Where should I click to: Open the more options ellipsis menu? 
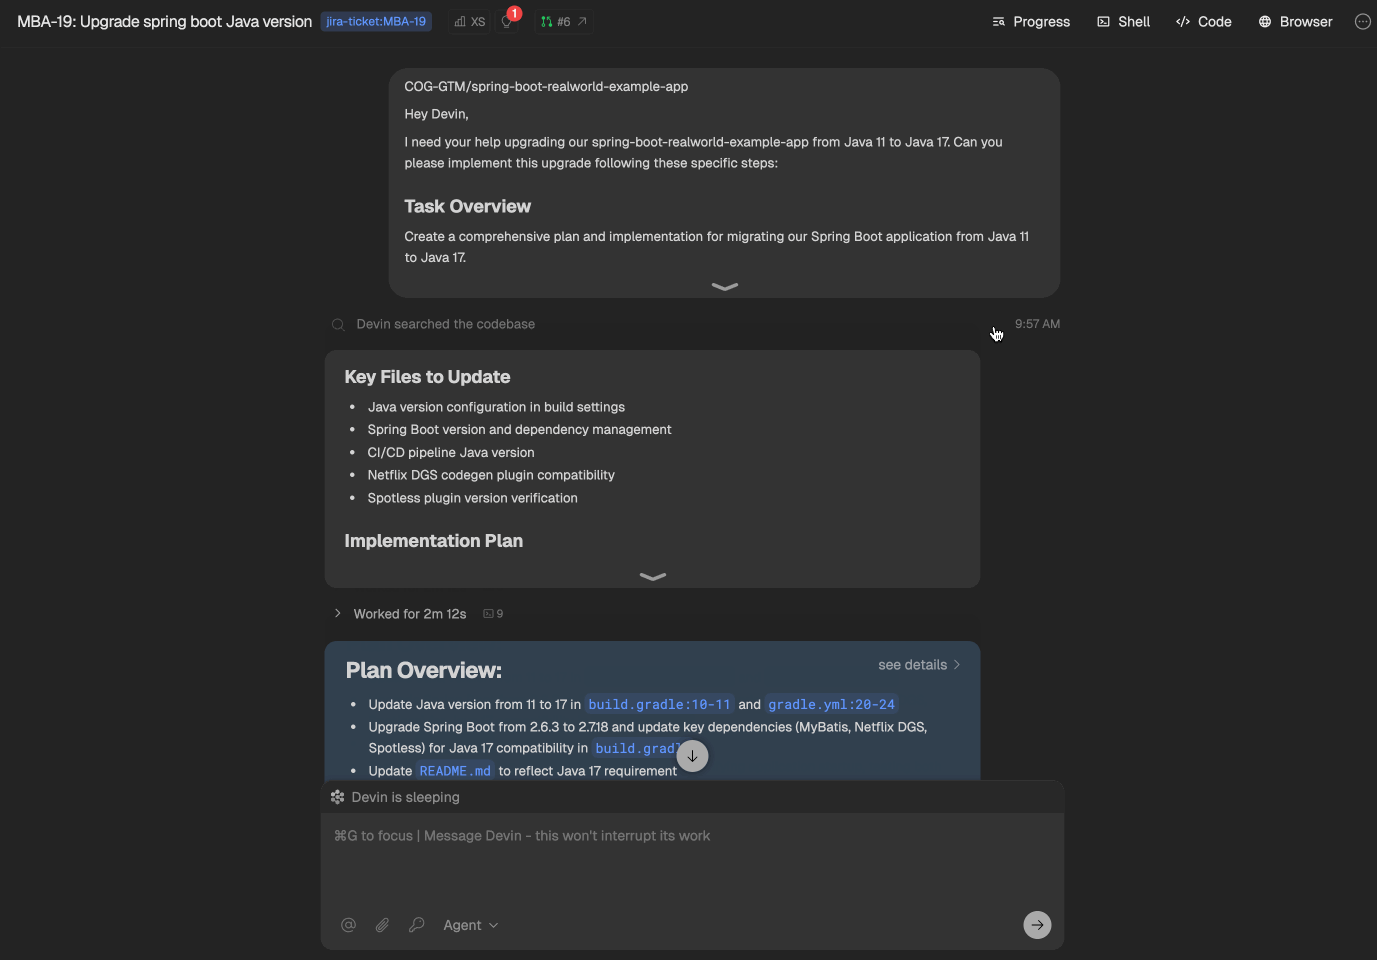pos(1362,21)
